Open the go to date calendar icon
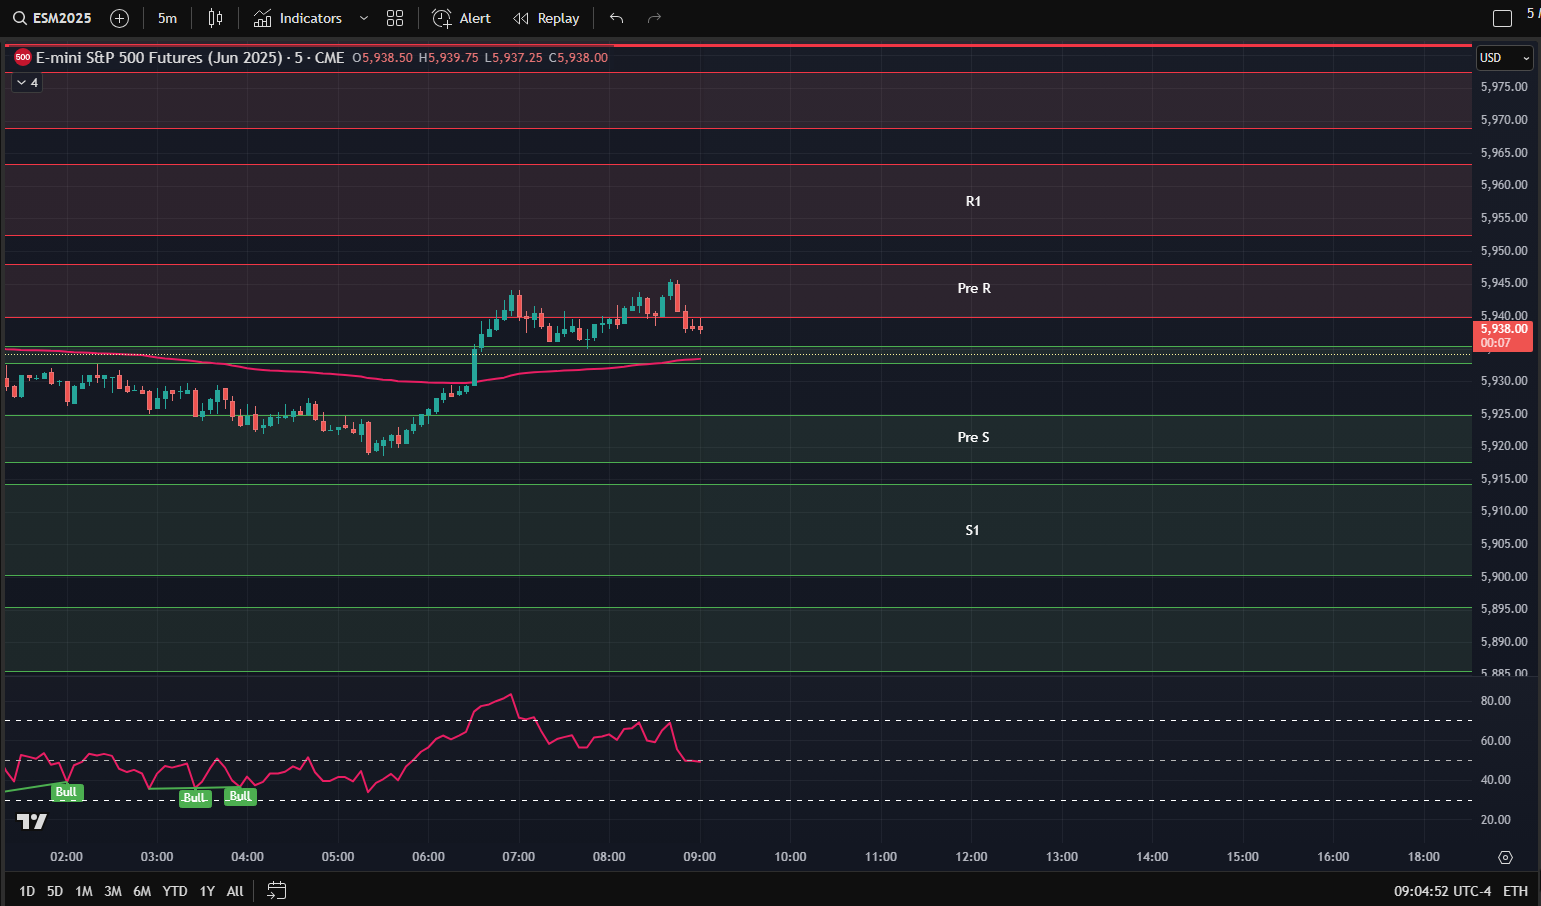 click(277, 890)
